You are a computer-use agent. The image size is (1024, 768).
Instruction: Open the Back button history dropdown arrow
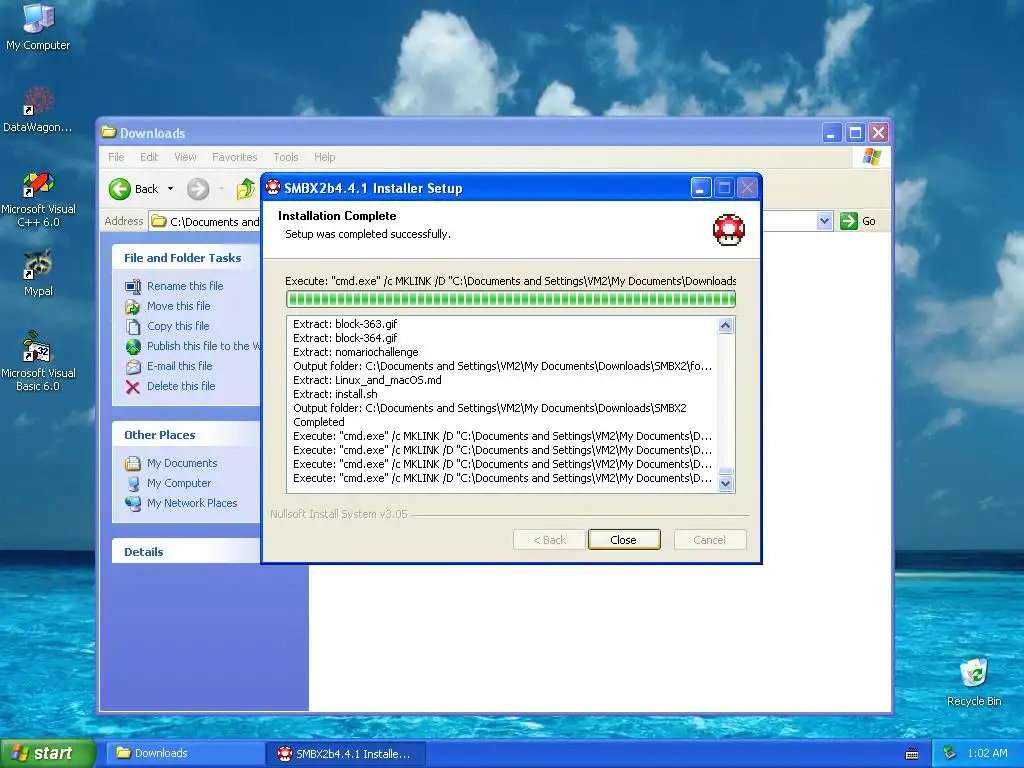pos(170,189)
